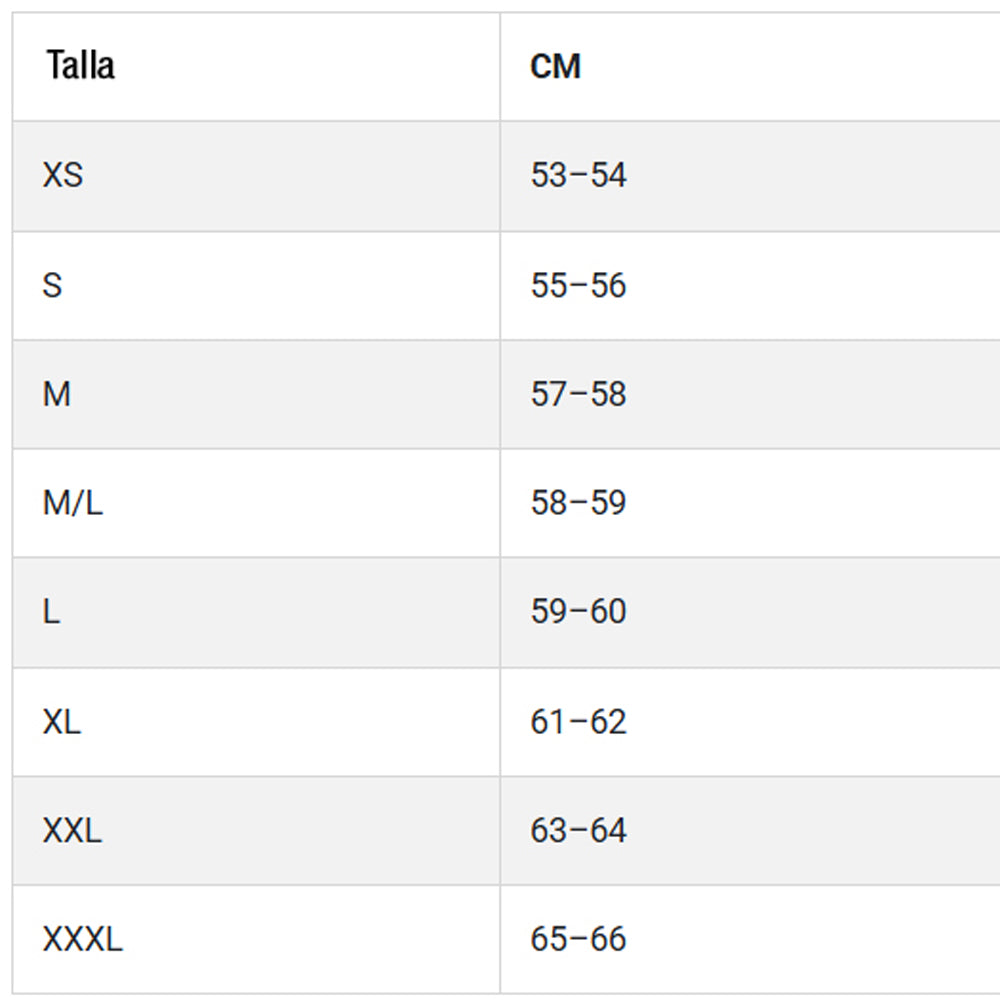Click the 63–64 measurement cell
Screen dimensions: 1000x1000
pos(578,831)
